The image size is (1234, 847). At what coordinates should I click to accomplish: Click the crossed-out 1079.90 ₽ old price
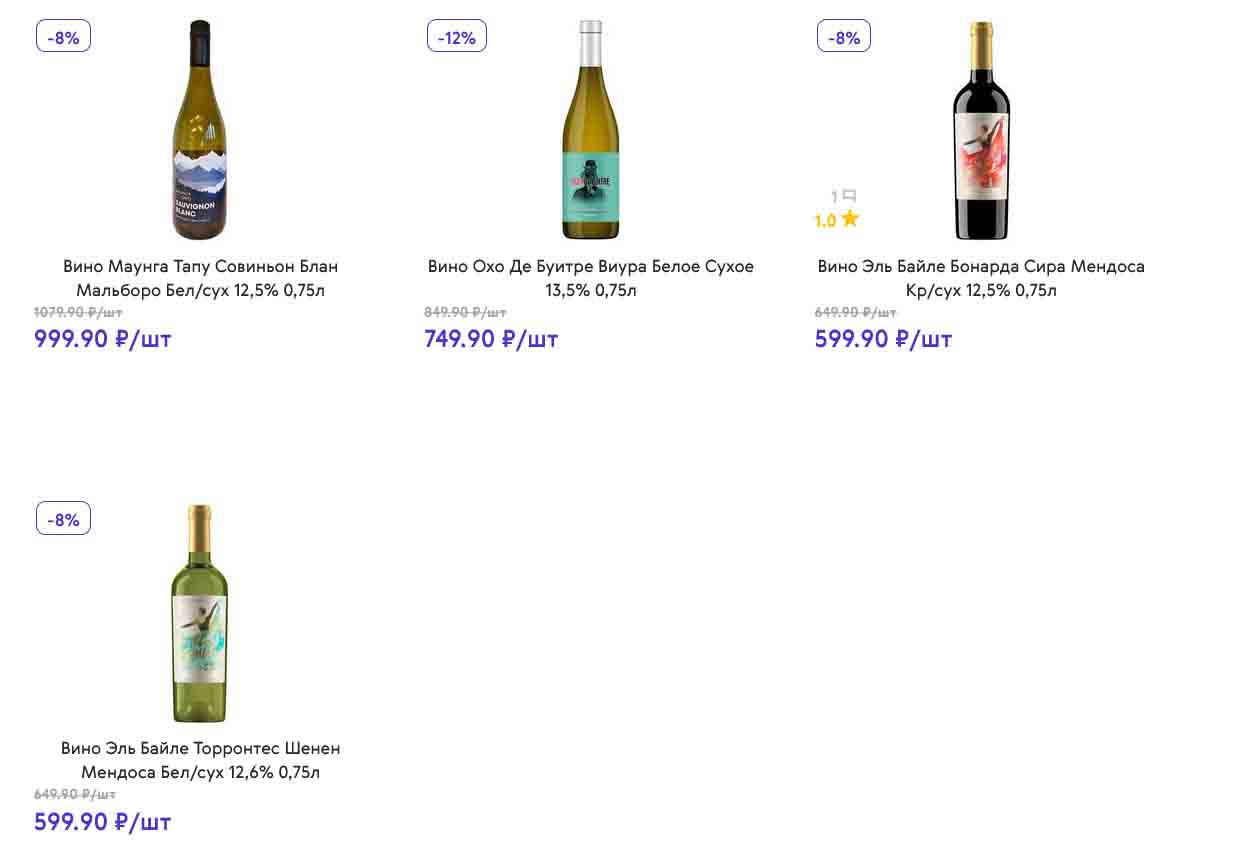tap(78, 312)
